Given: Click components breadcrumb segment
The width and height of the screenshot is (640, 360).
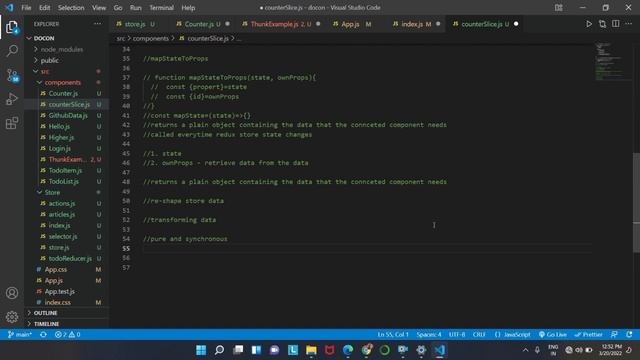Looking at the screenshot, I should 151,38.
